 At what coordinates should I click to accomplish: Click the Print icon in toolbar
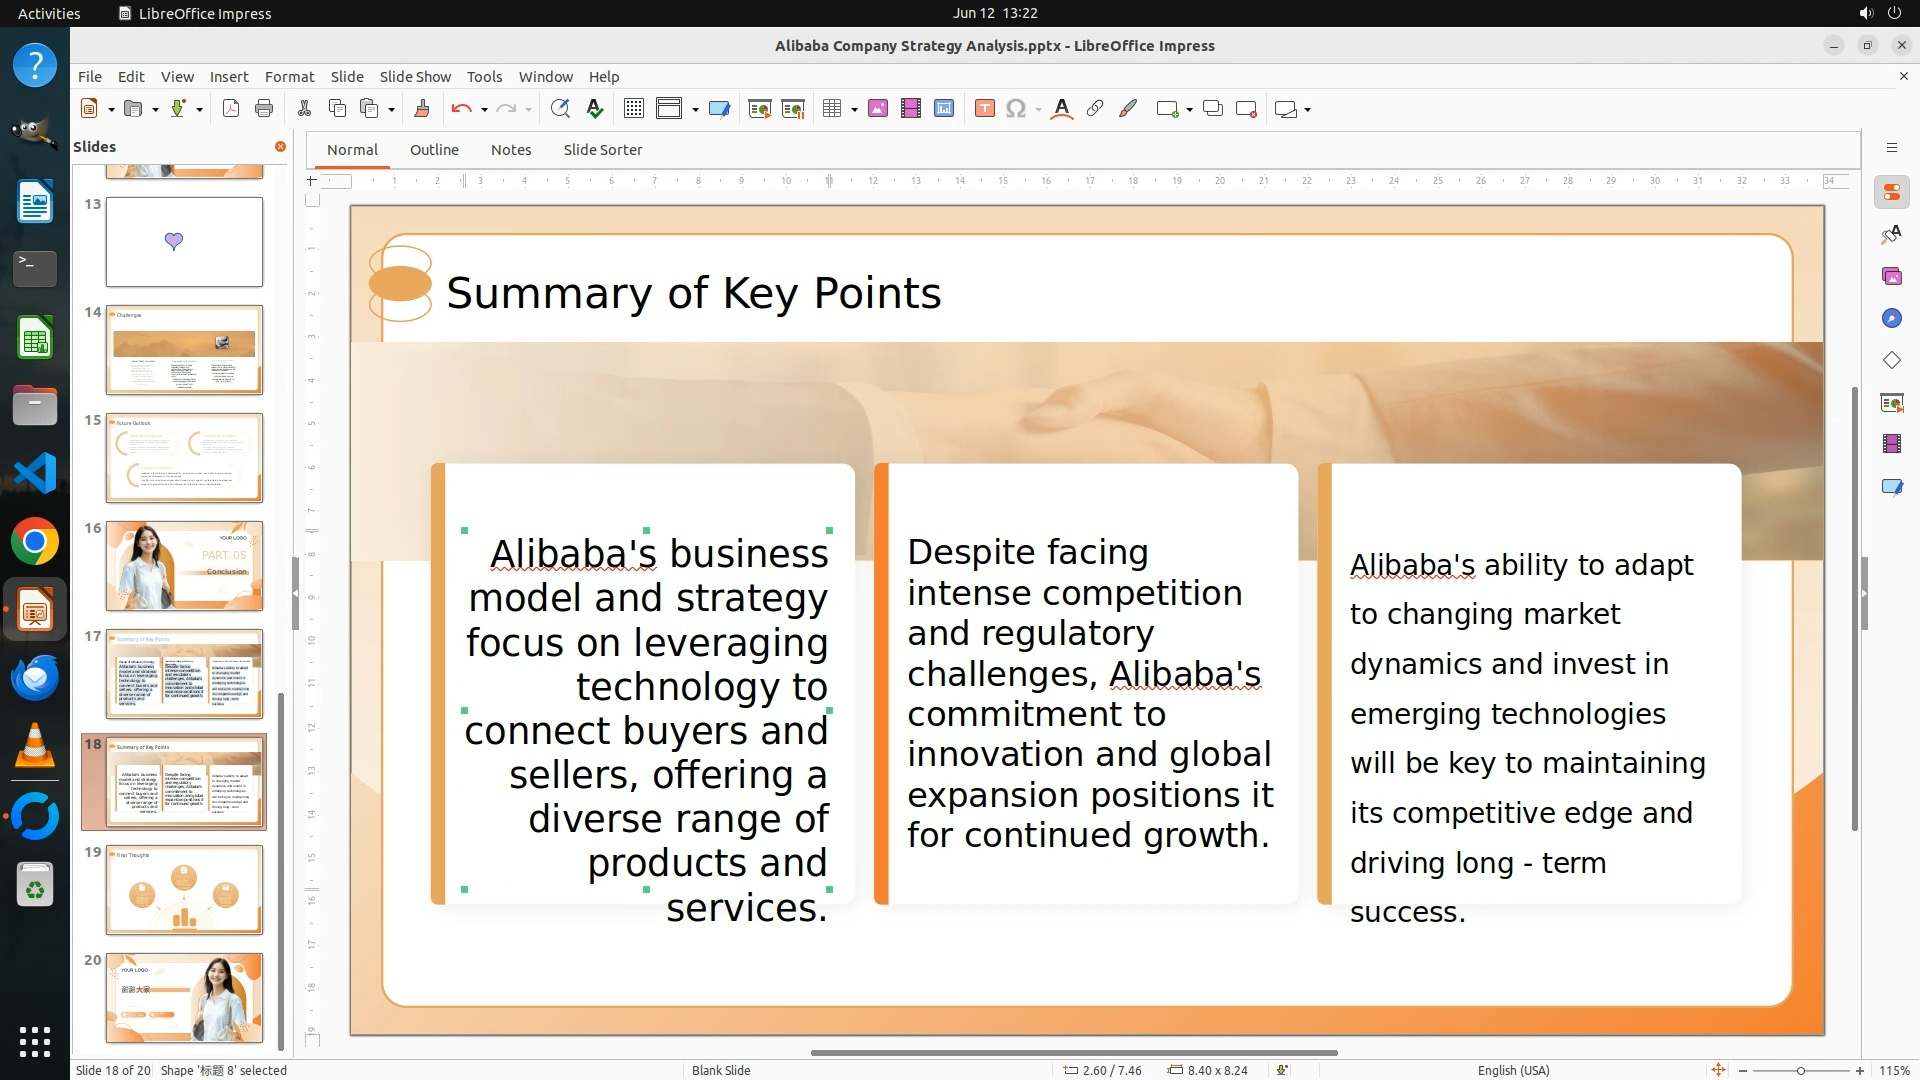[264, 109]
